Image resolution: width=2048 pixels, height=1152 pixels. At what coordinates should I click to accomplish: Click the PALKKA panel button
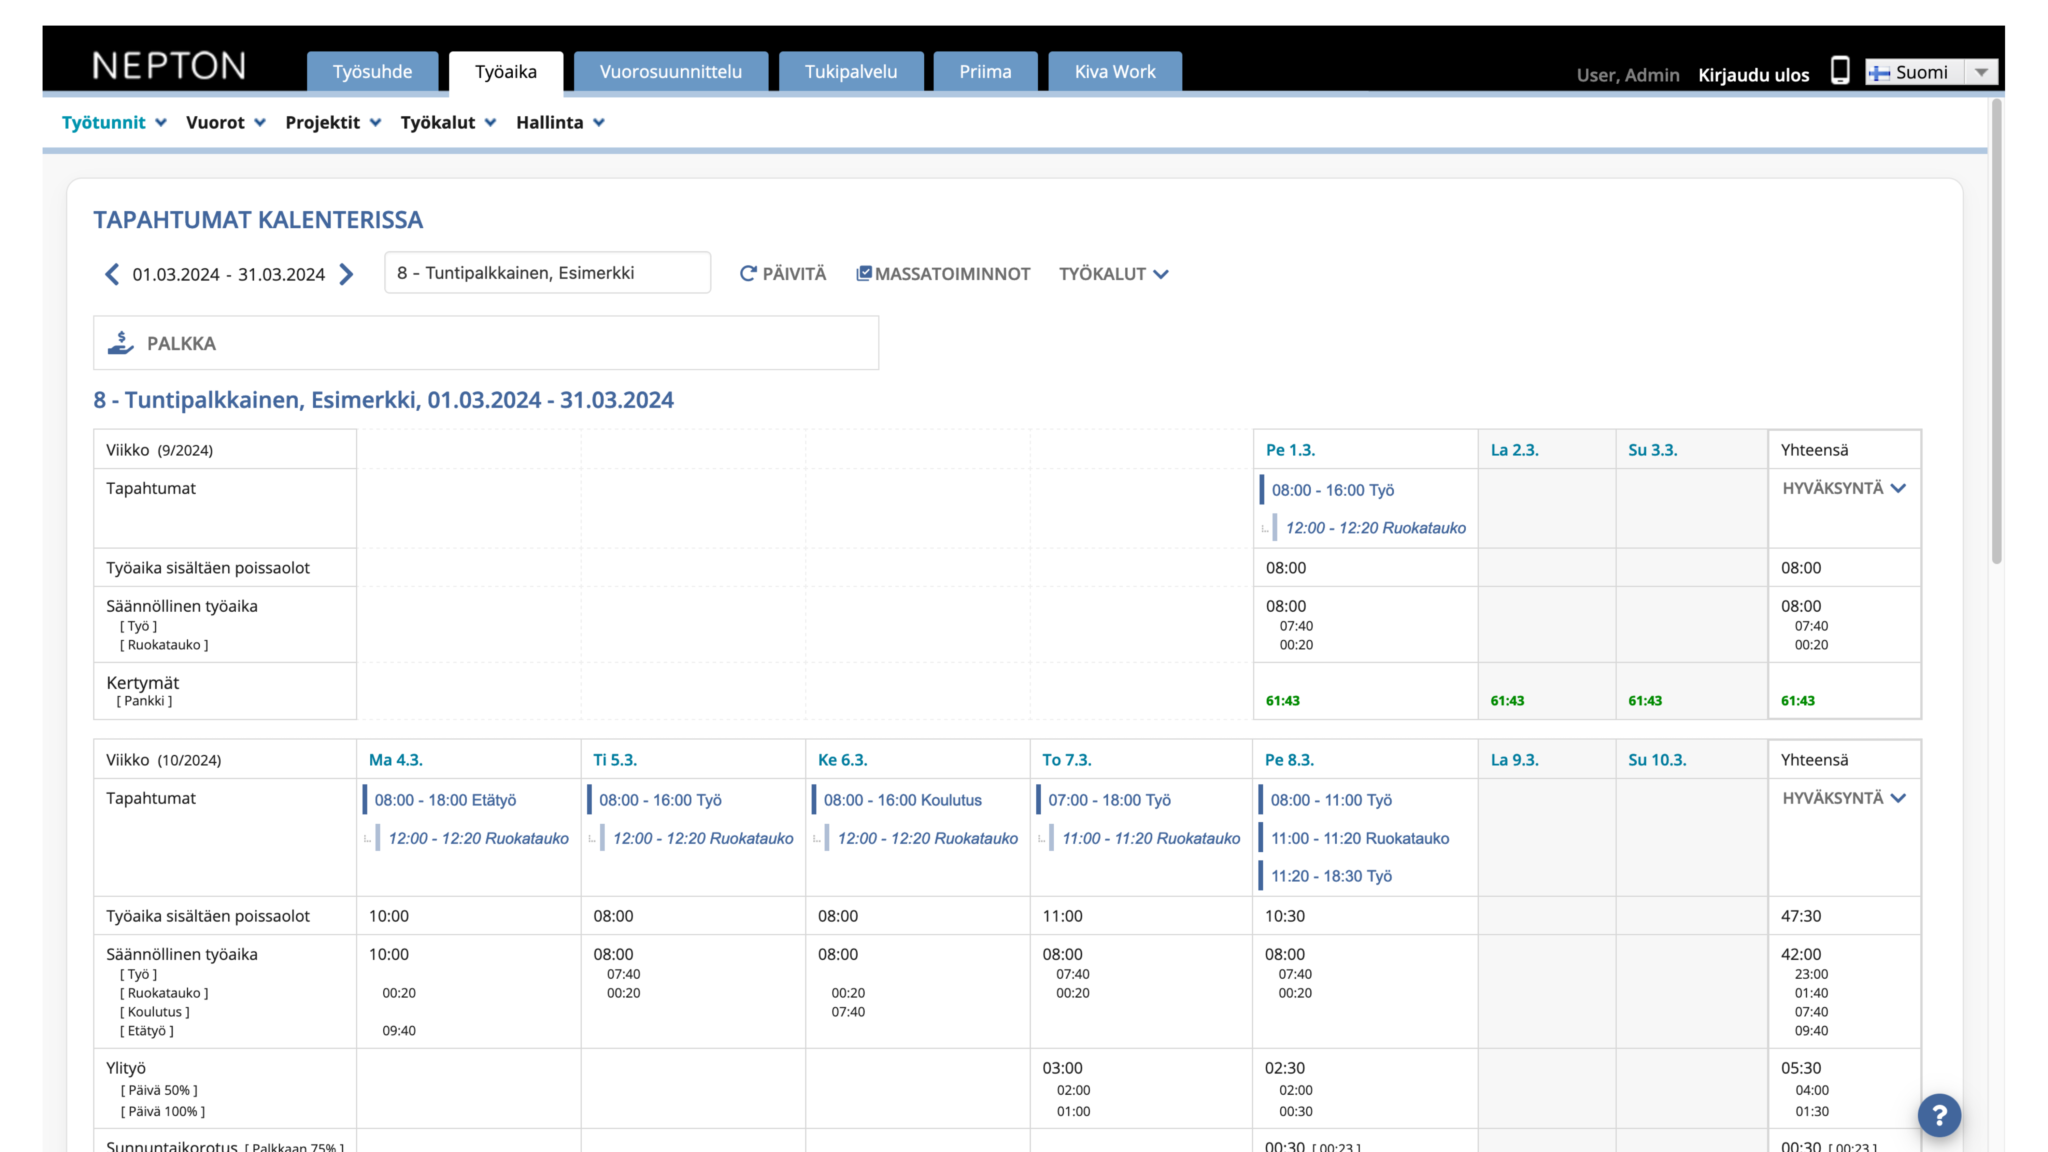(486, 343)
